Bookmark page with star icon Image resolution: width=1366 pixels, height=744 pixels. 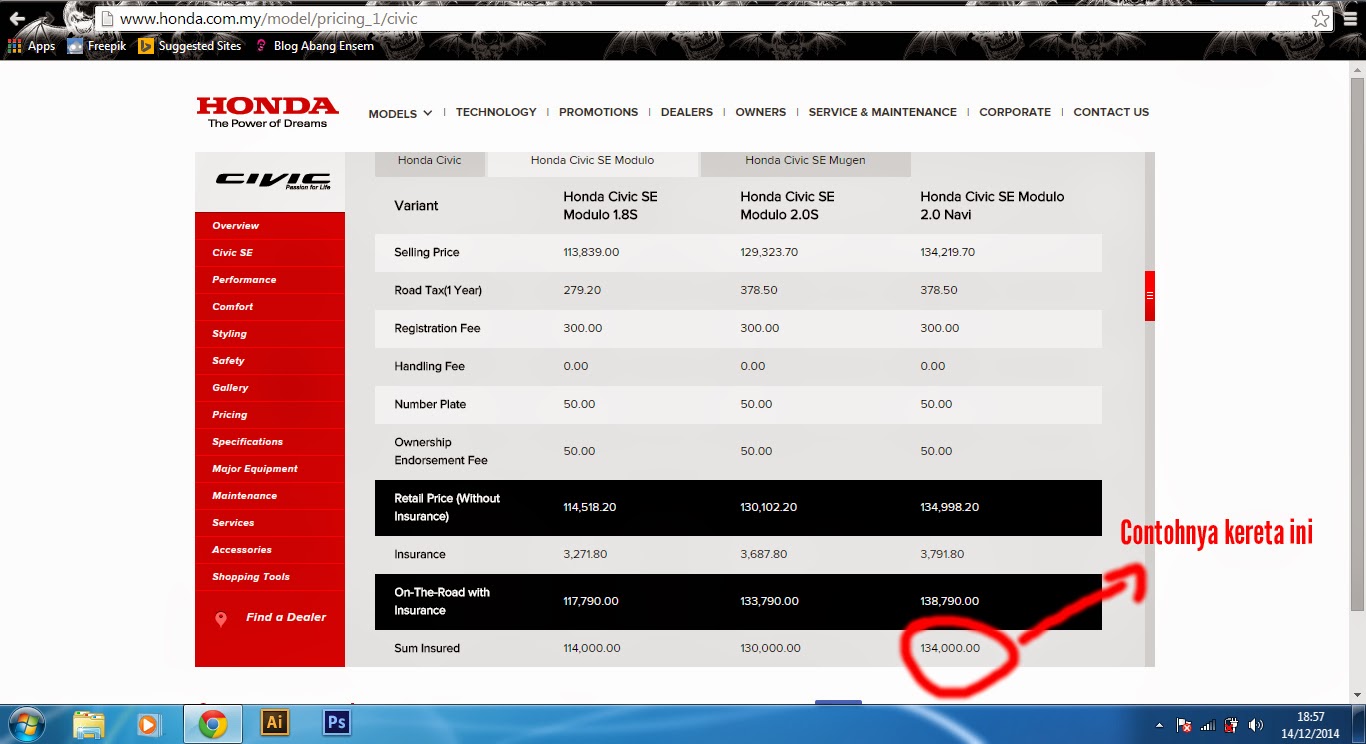tap(1320, 19)
